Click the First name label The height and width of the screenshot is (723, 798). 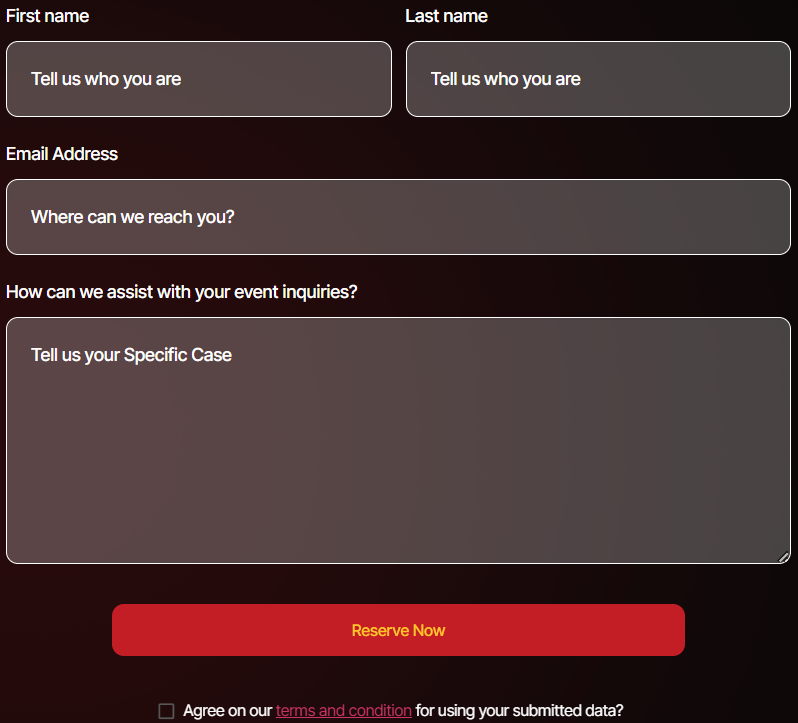(x=47, y=16)
